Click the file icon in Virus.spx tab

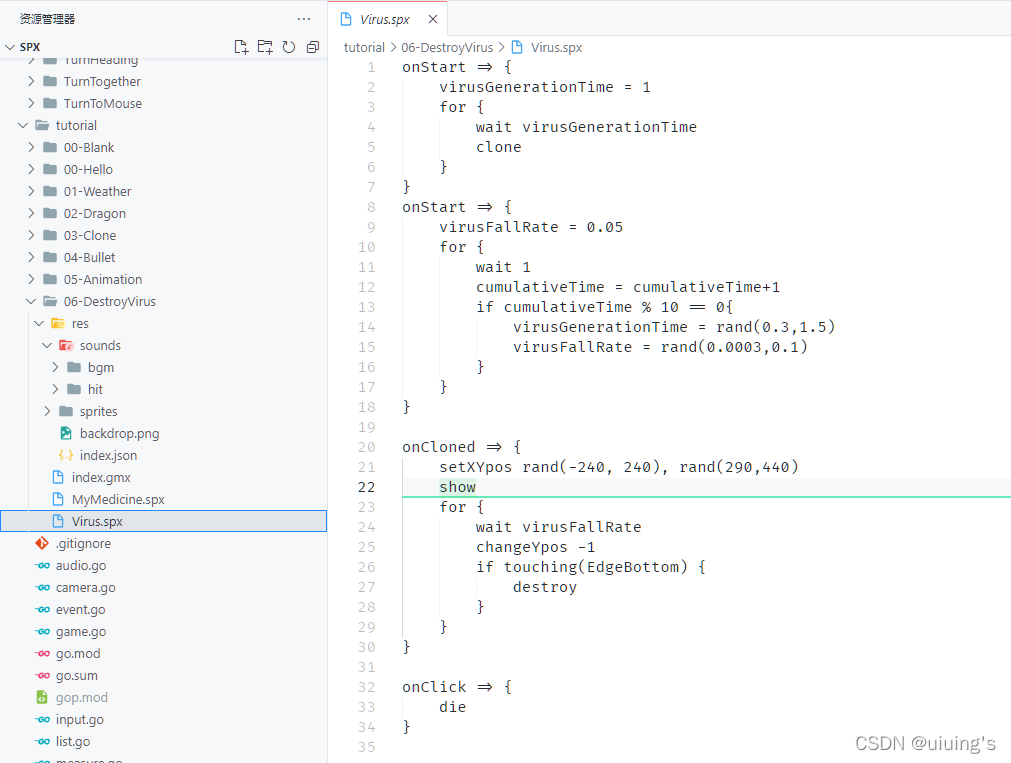click(x=346, y=19)
